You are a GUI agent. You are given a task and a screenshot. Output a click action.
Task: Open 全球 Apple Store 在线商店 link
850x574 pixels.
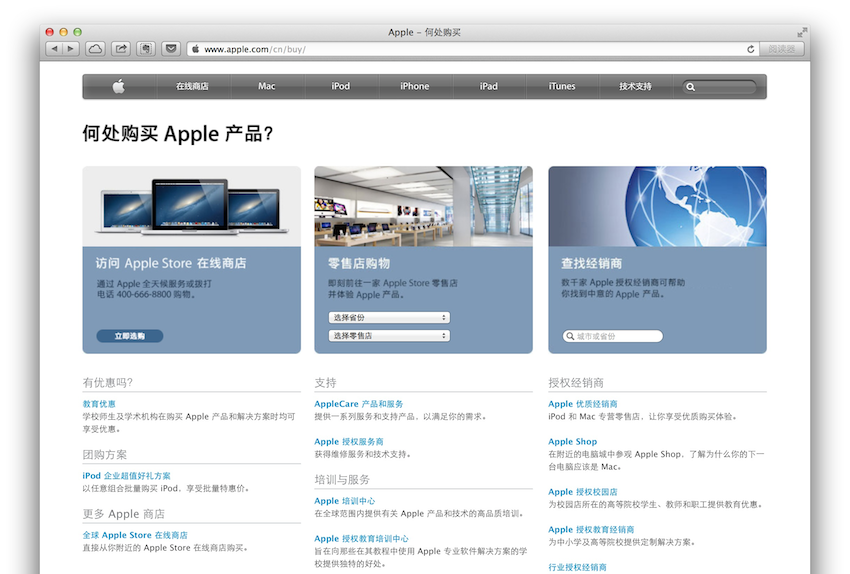tap(135, 535)
